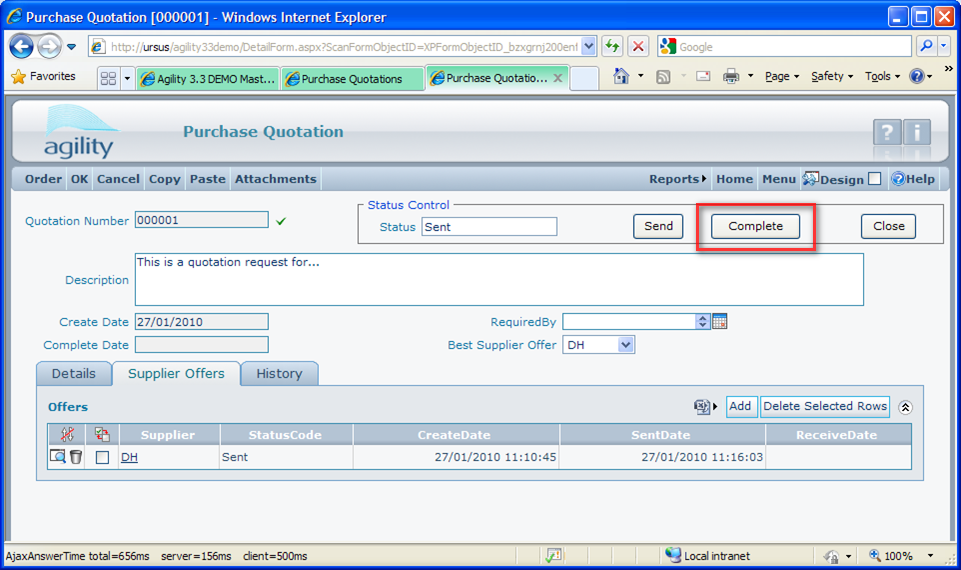Tick the checkbox in the DH supplier row

pyautogui.click(x=102, y=457)
